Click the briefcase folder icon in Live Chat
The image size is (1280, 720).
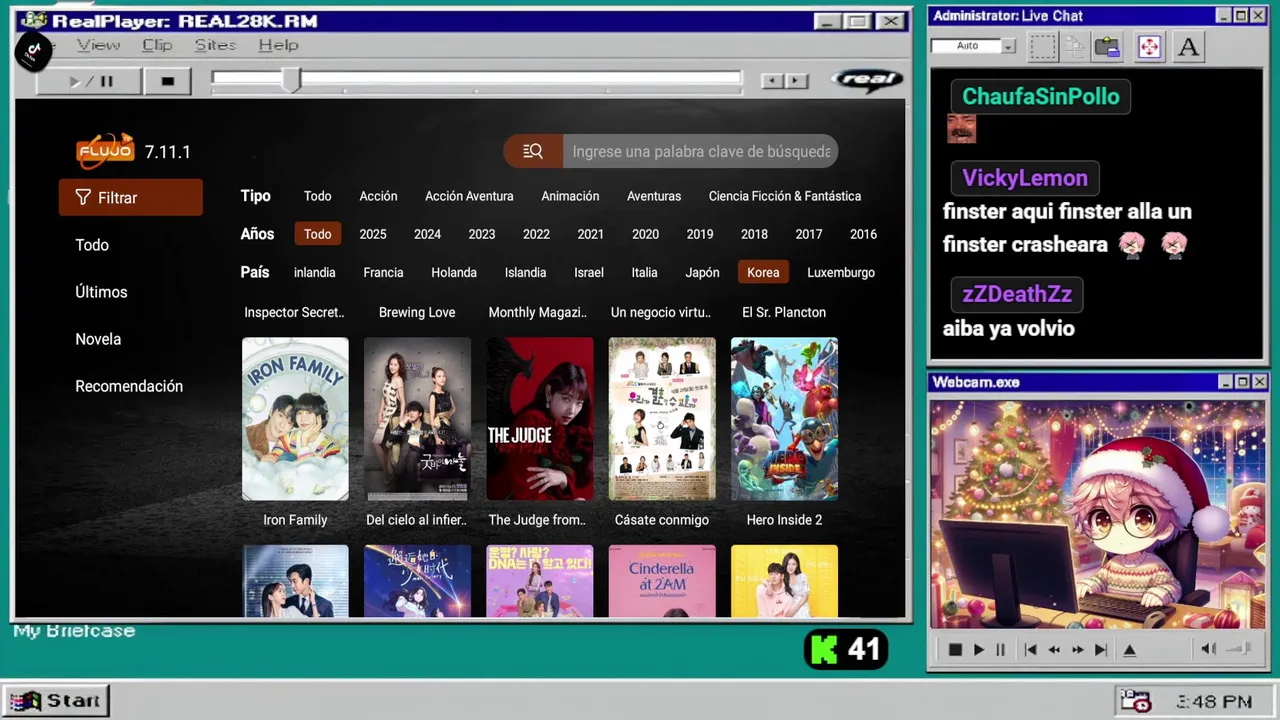point(1107,46)
